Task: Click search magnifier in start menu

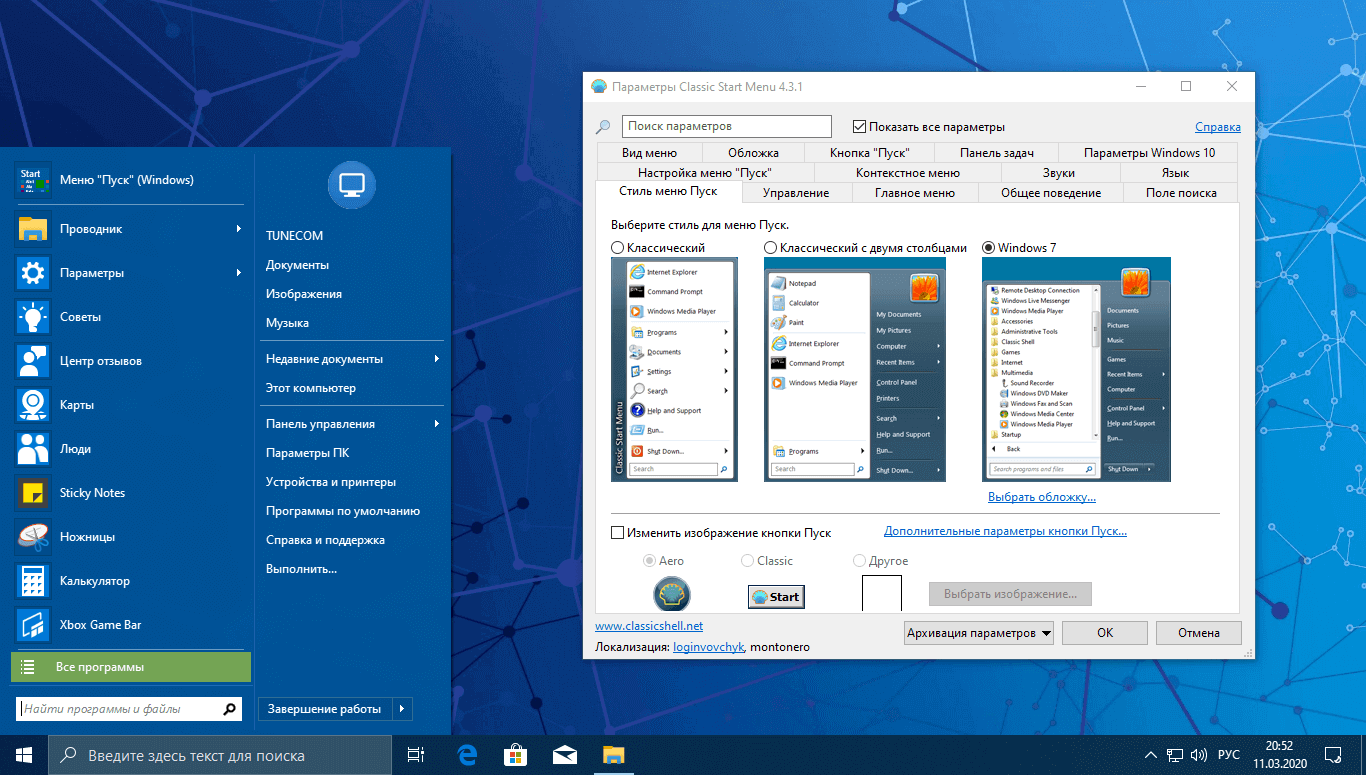Action: 230,709
